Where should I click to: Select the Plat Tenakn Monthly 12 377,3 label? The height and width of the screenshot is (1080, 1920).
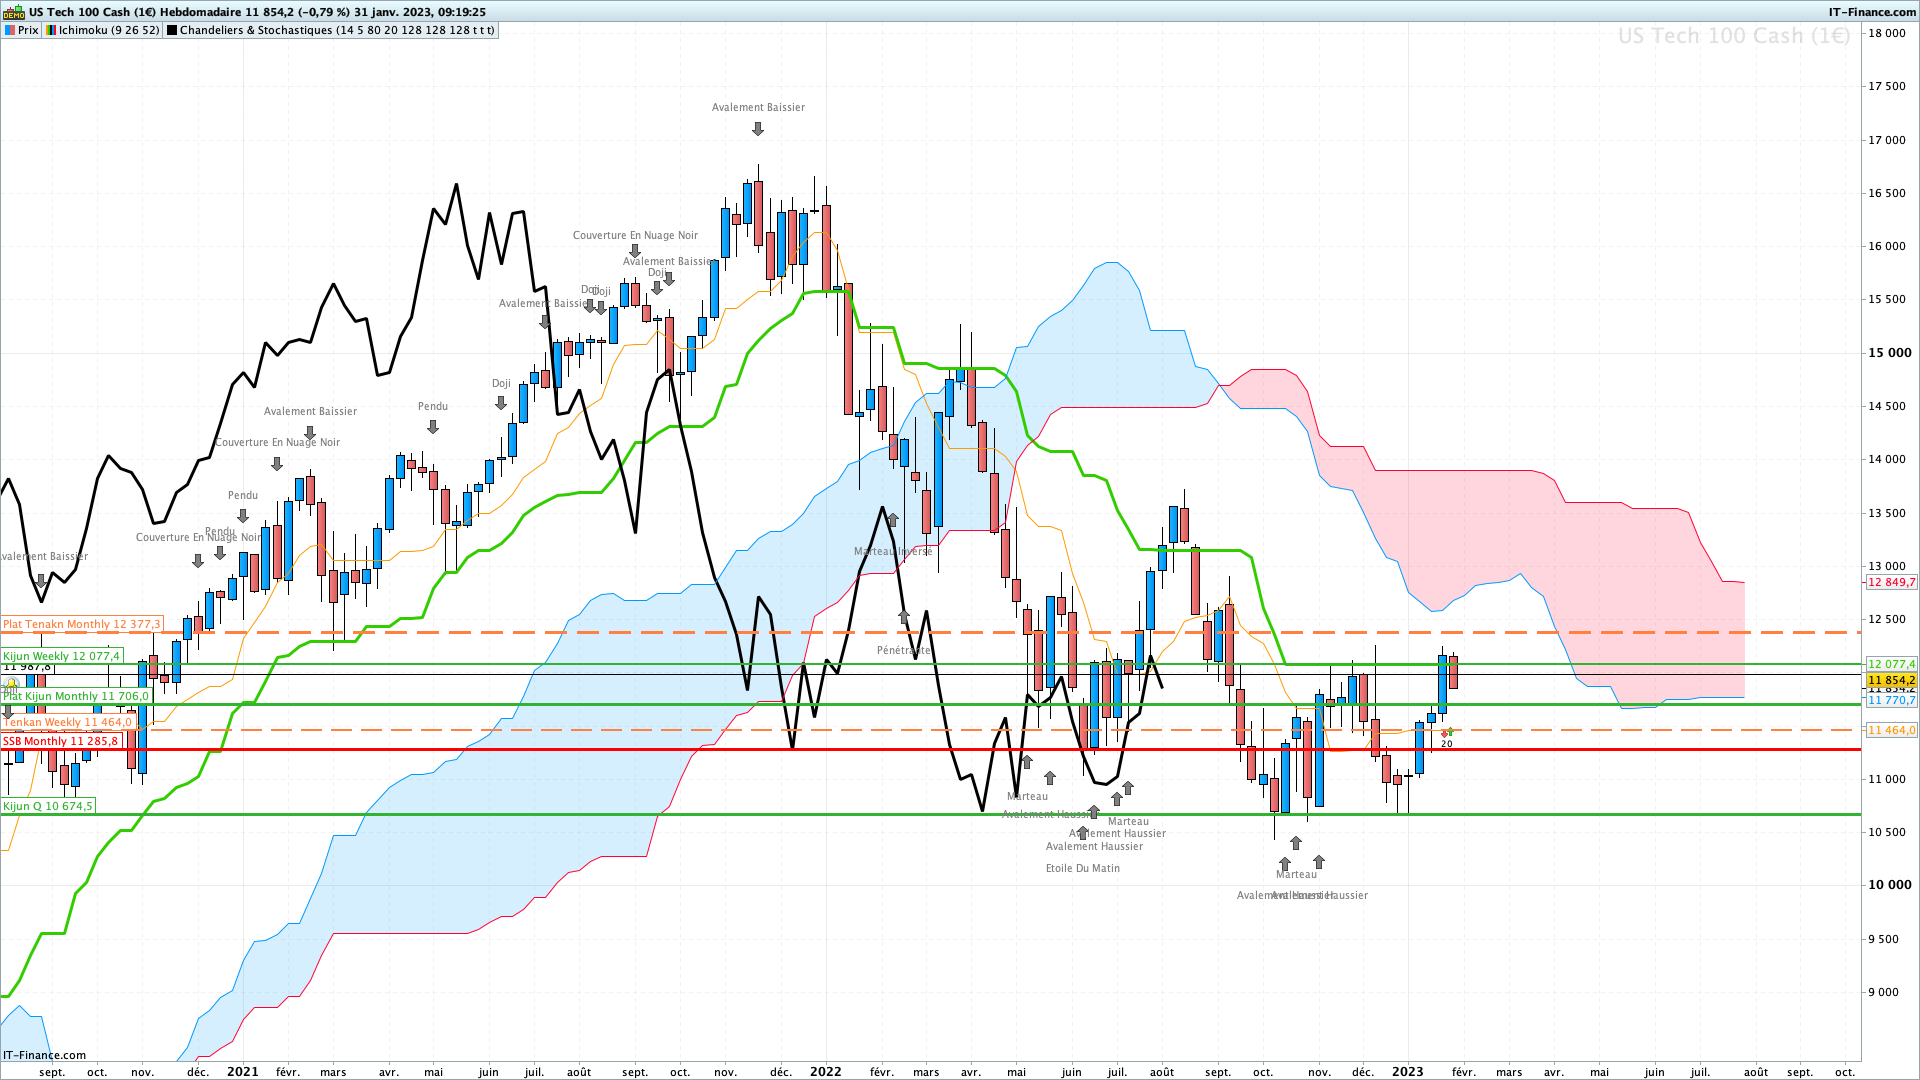point(81,624)
